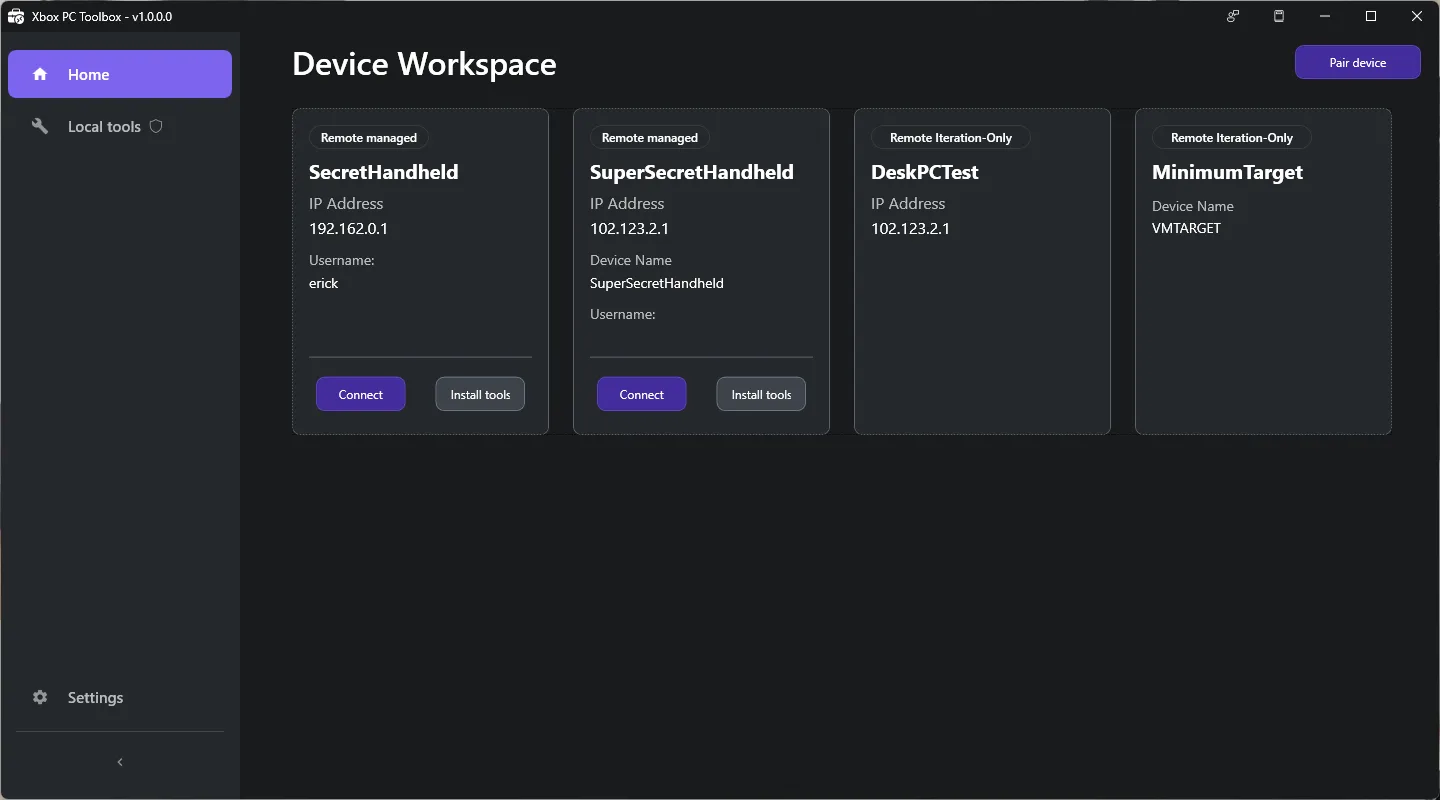1440x800 pixels.
Task: Maximize the Xbox PC Toolbox window
Action: coord(1371,16)
